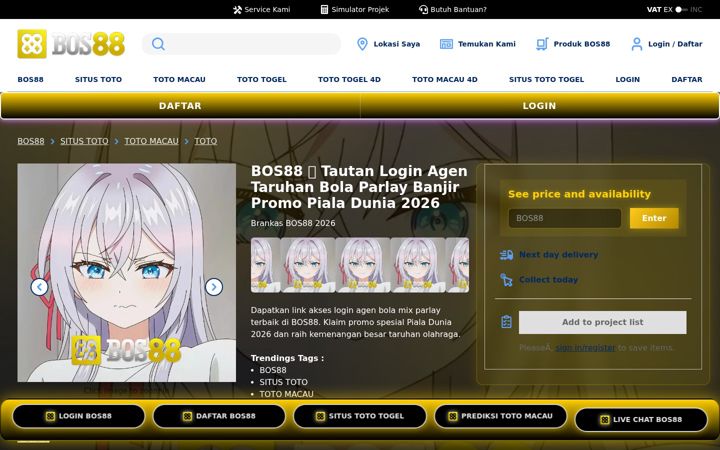The image size is (720, 450).
Task: Open BOS88 breadcrumb link
Action: click(31, 141)
